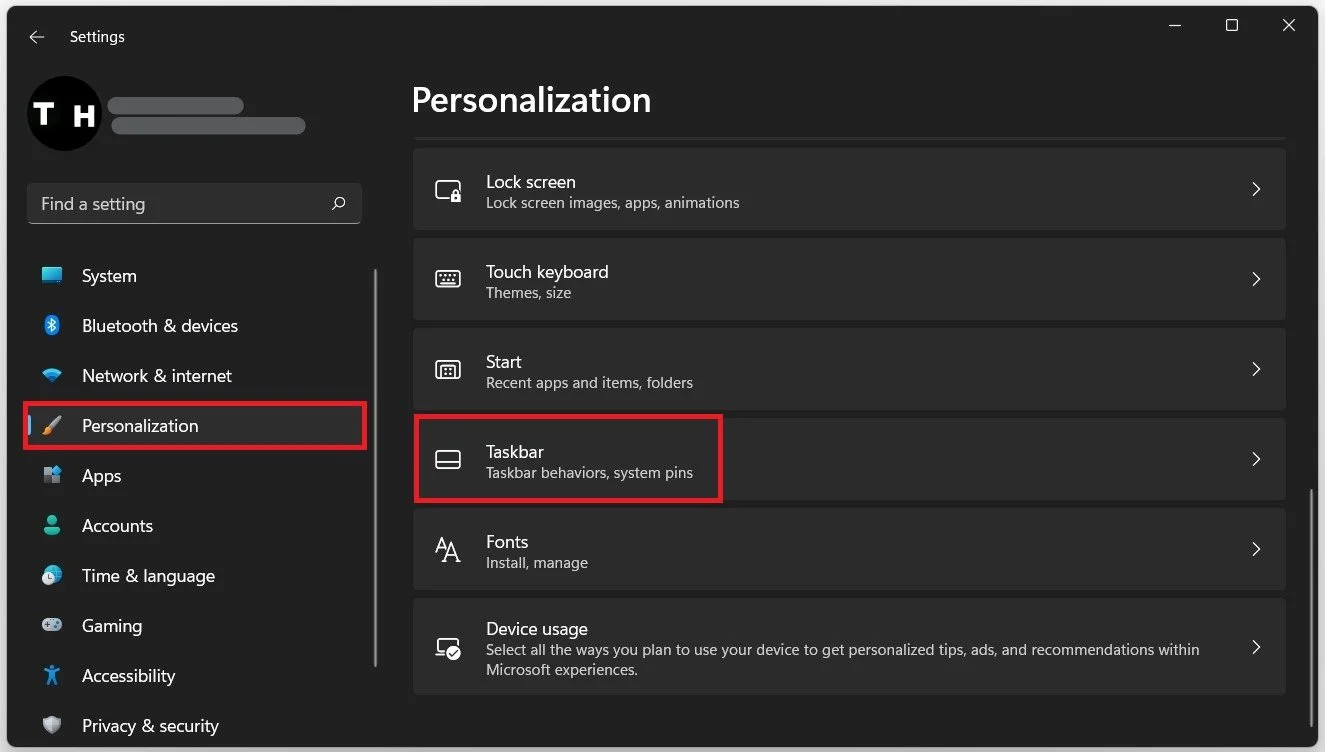Click the Touch keyboard icon
The width and height of the screenshot is (1325, 752).
click(448, 279)
